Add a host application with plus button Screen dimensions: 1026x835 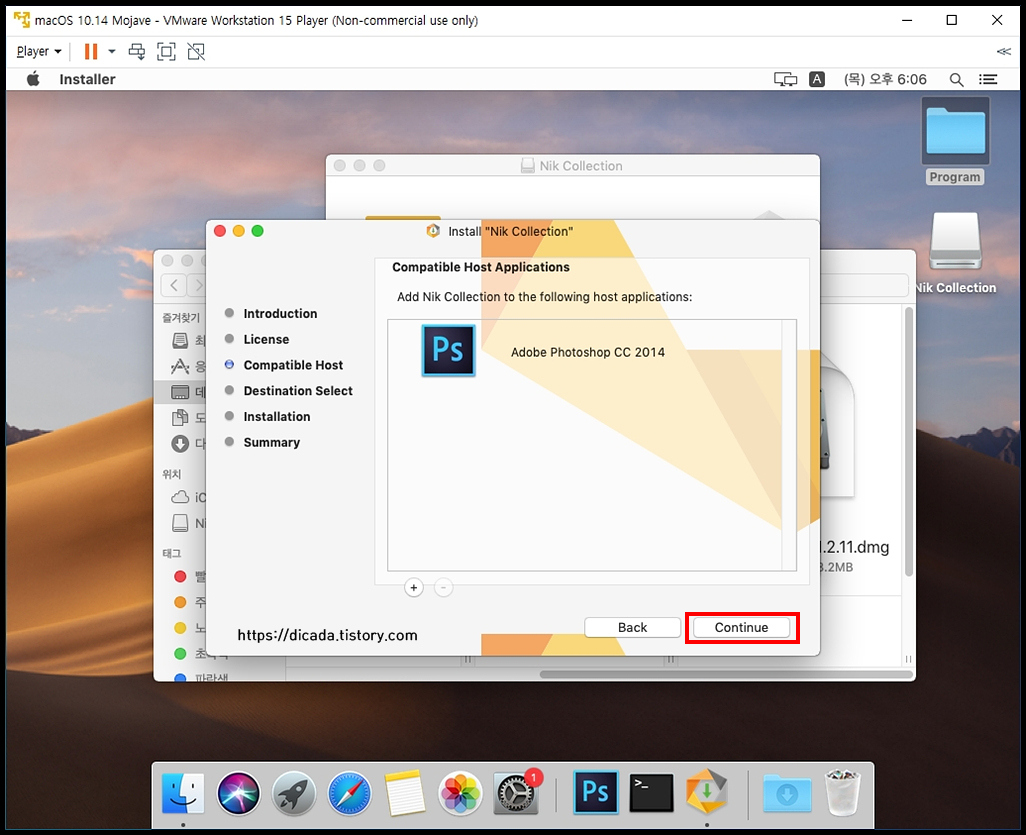point(414,588)
